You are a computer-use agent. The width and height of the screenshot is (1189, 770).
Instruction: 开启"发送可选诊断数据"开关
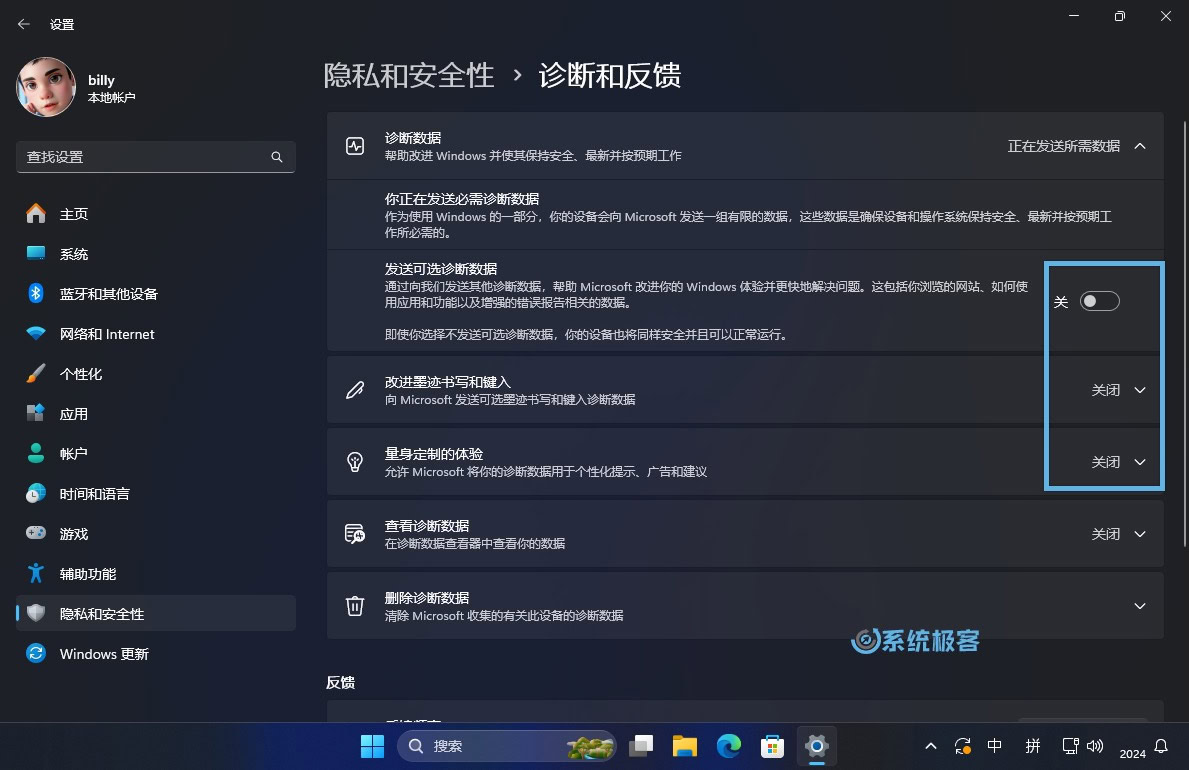pos(1099,300)
